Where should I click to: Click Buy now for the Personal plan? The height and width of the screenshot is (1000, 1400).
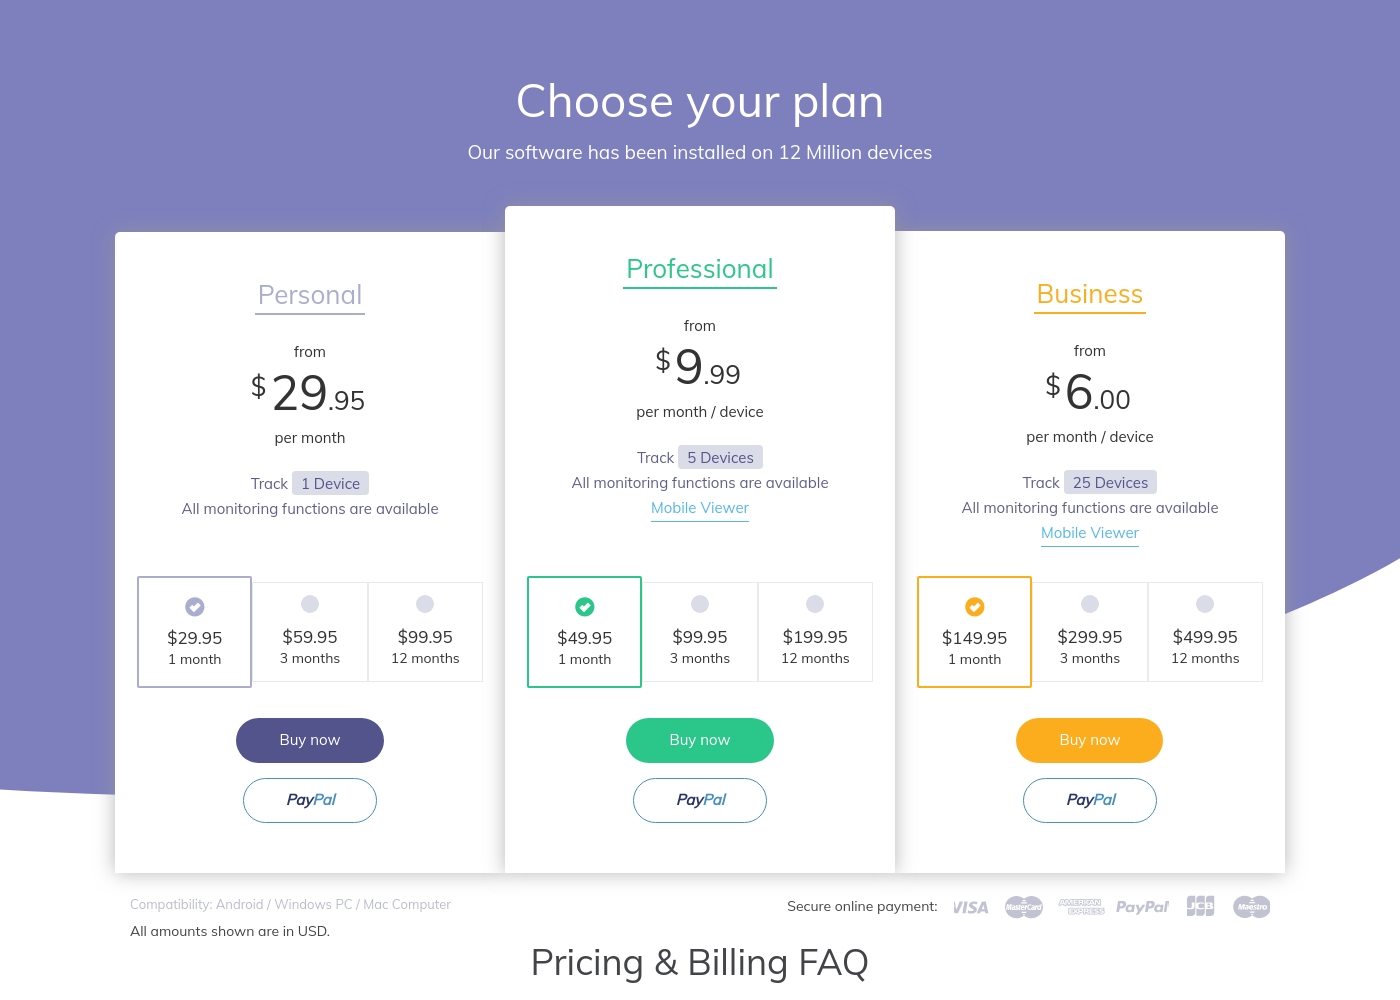310,740
